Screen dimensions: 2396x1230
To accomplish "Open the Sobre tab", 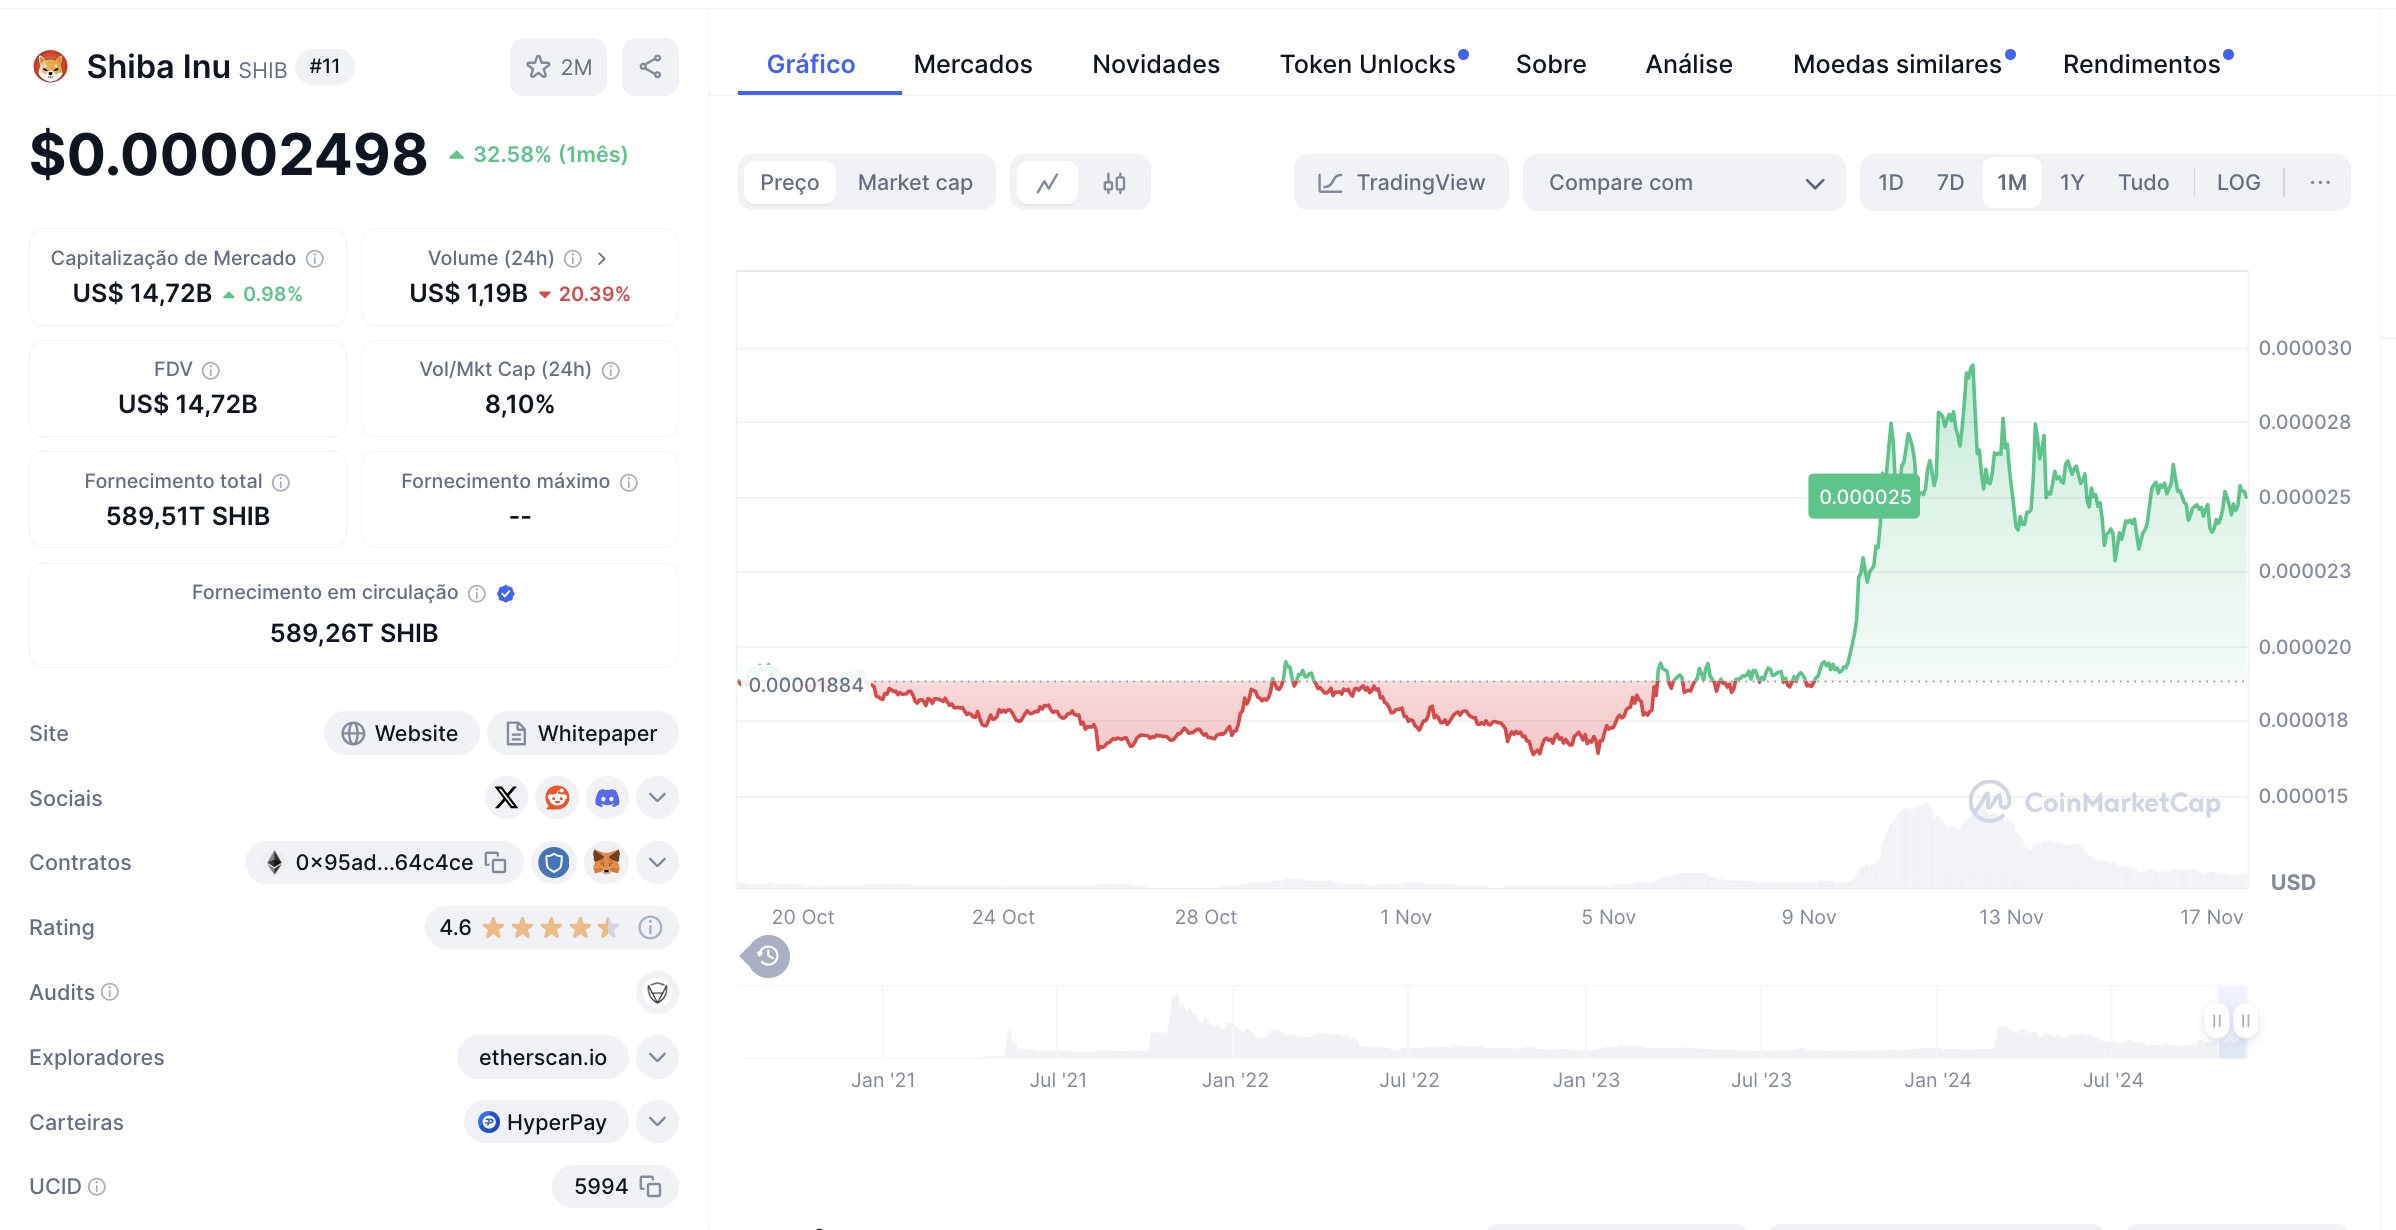I will point(1551,65).
